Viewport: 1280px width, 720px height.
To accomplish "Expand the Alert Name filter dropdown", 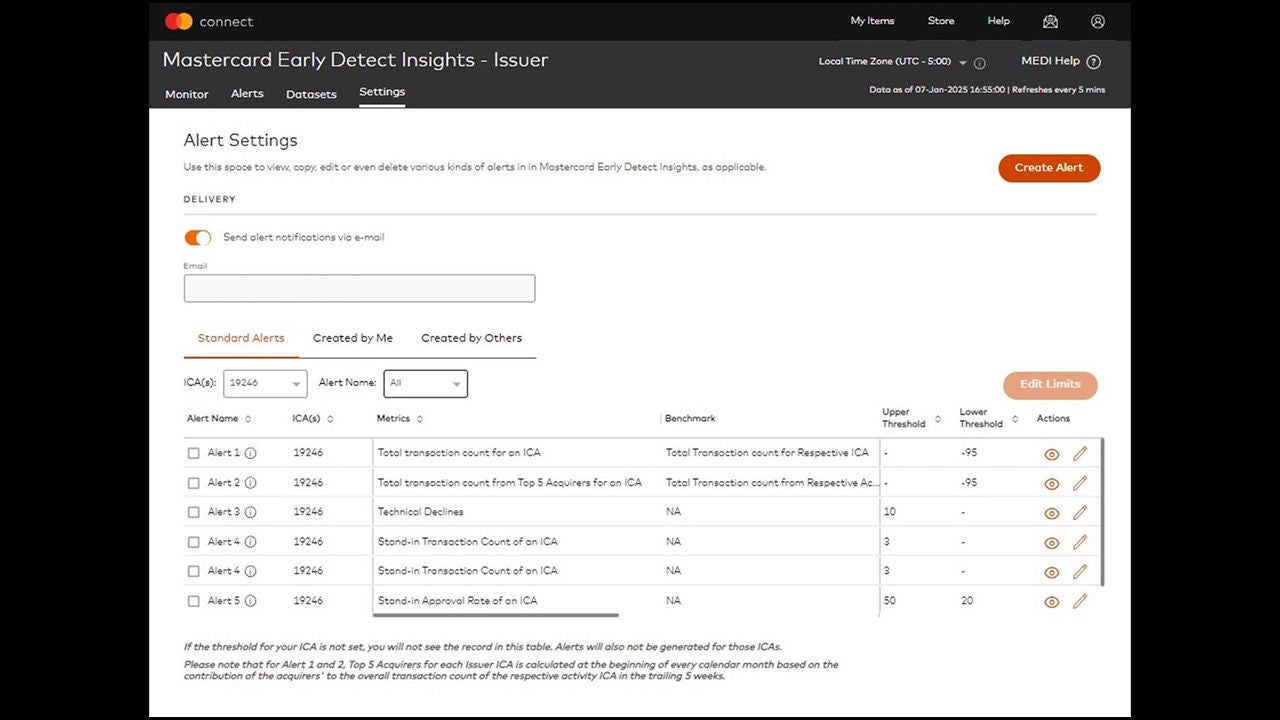I will pos(425,384).
